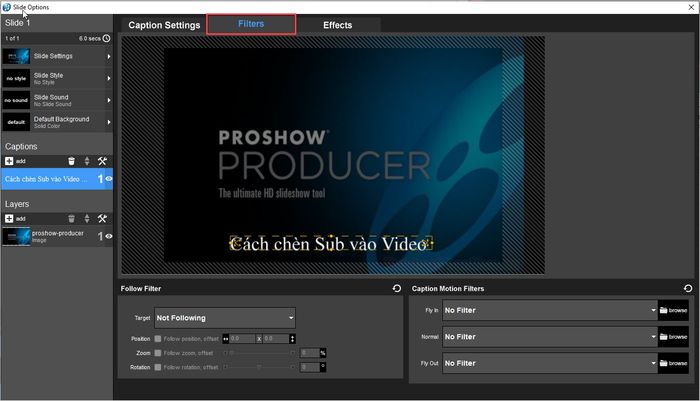This screenshot has height=401, width=700.
Task: Click the Follow rotation offset slider
Action: click(259, 367)
